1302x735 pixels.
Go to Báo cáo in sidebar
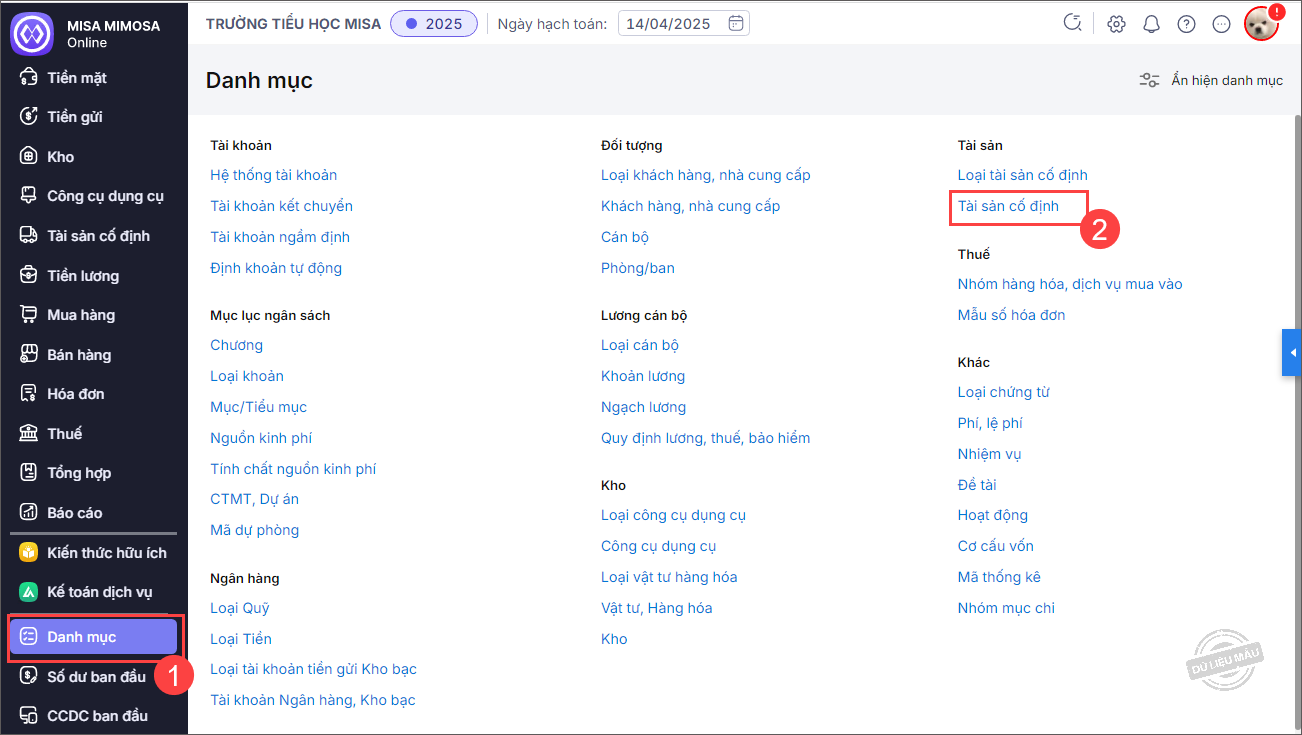[x=75, y=513]
